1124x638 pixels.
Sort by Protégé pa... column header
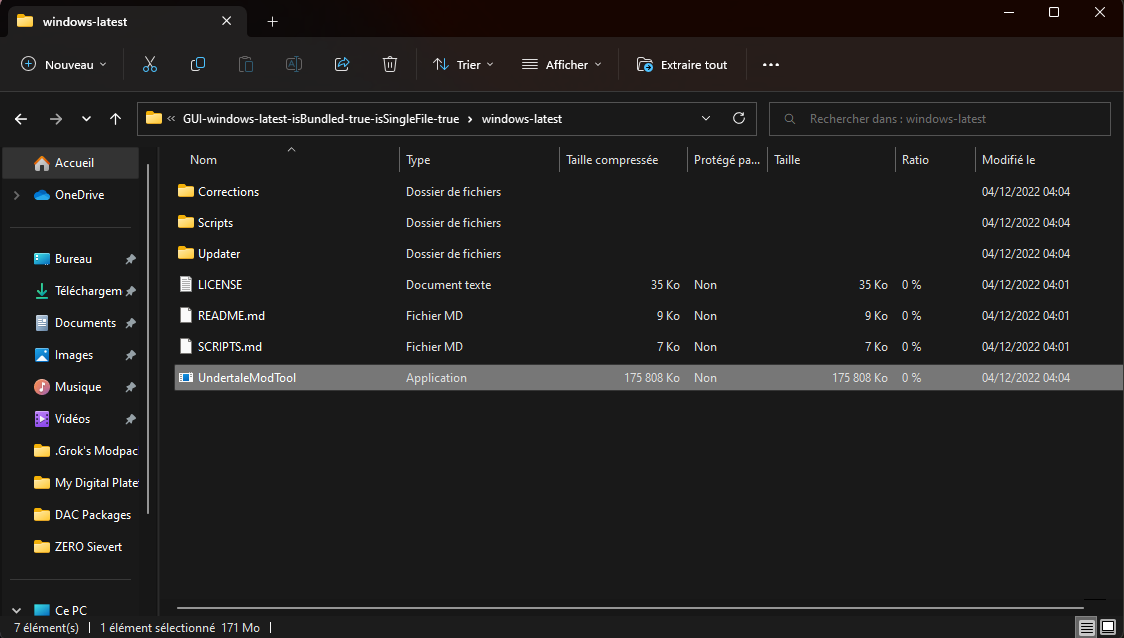pyautogui.click(x=727, y=160)
